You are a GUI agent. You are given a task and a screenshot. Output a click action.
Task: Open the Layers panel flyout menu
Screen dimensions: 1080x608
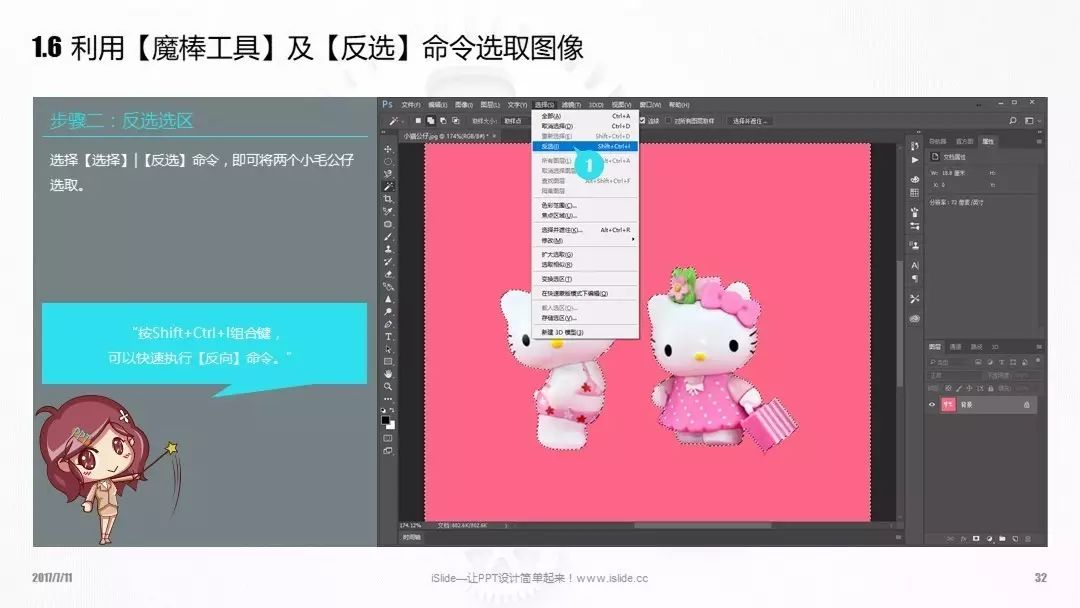[1039, 346]
